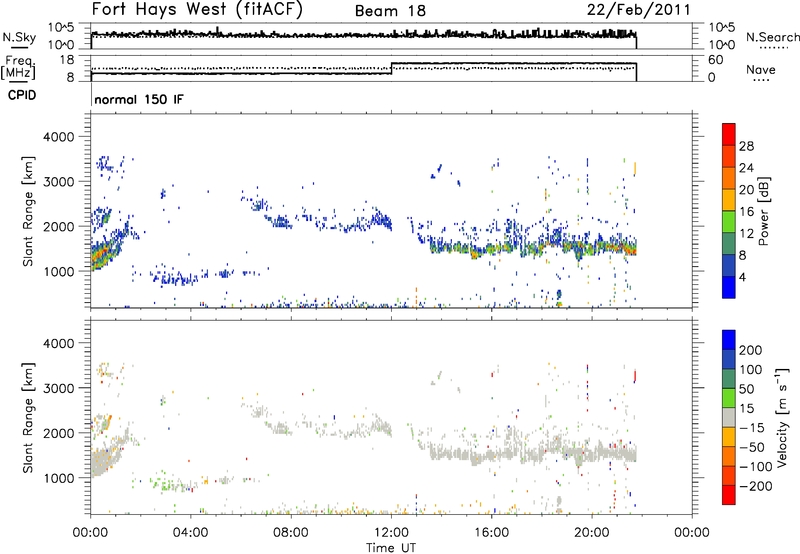The width and height of the screenshot is (800, 554).
Task: Click the 'normal 150 IF' mode text
Action: (139, 99)
